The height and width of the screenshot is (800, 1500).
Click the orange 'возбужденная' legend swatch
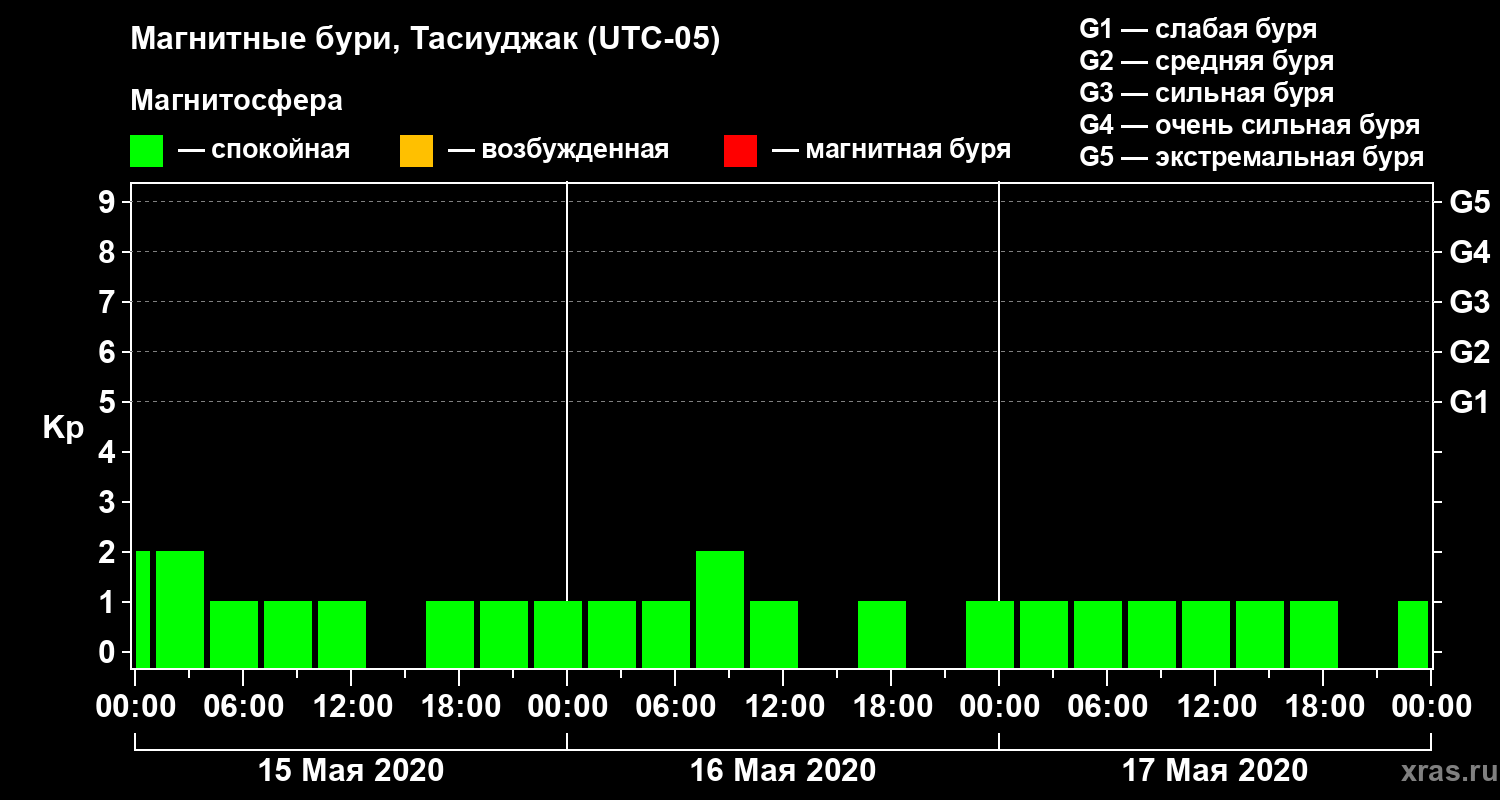point(416,151)
